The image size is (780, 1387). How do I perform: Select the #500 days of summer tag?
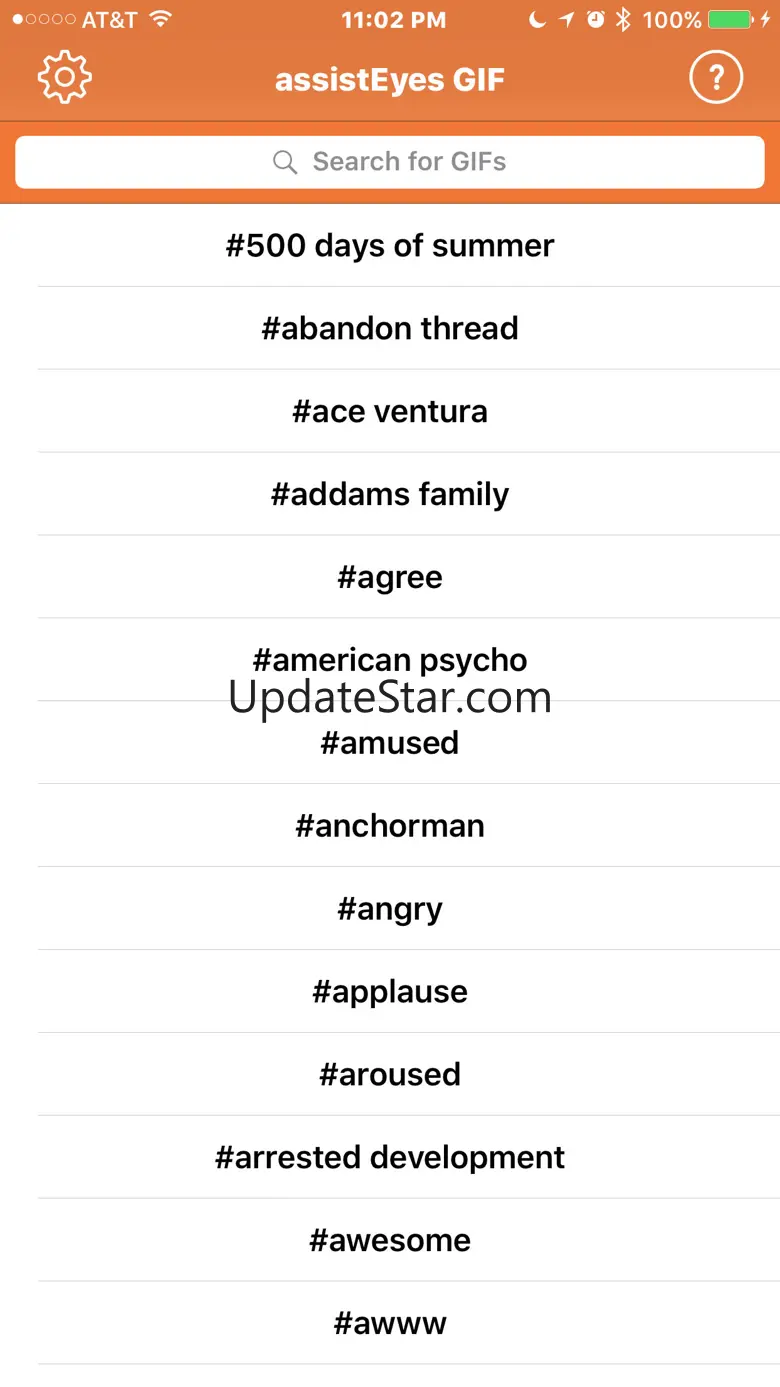[x=390, y=246]
